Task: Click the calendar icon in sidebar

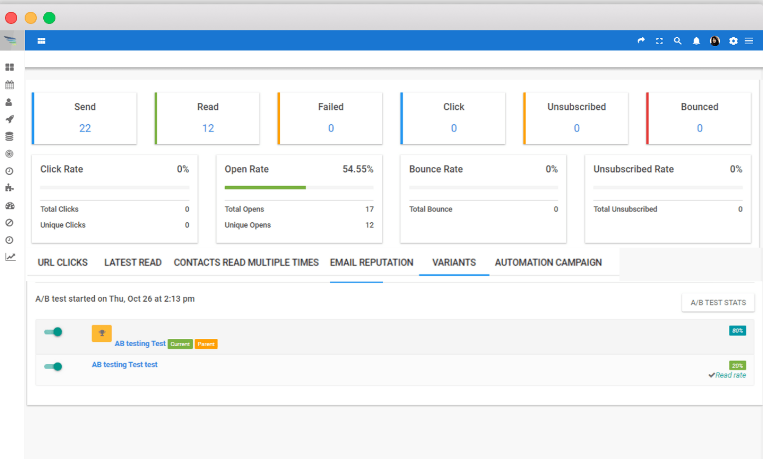Action: coord(10,84)
